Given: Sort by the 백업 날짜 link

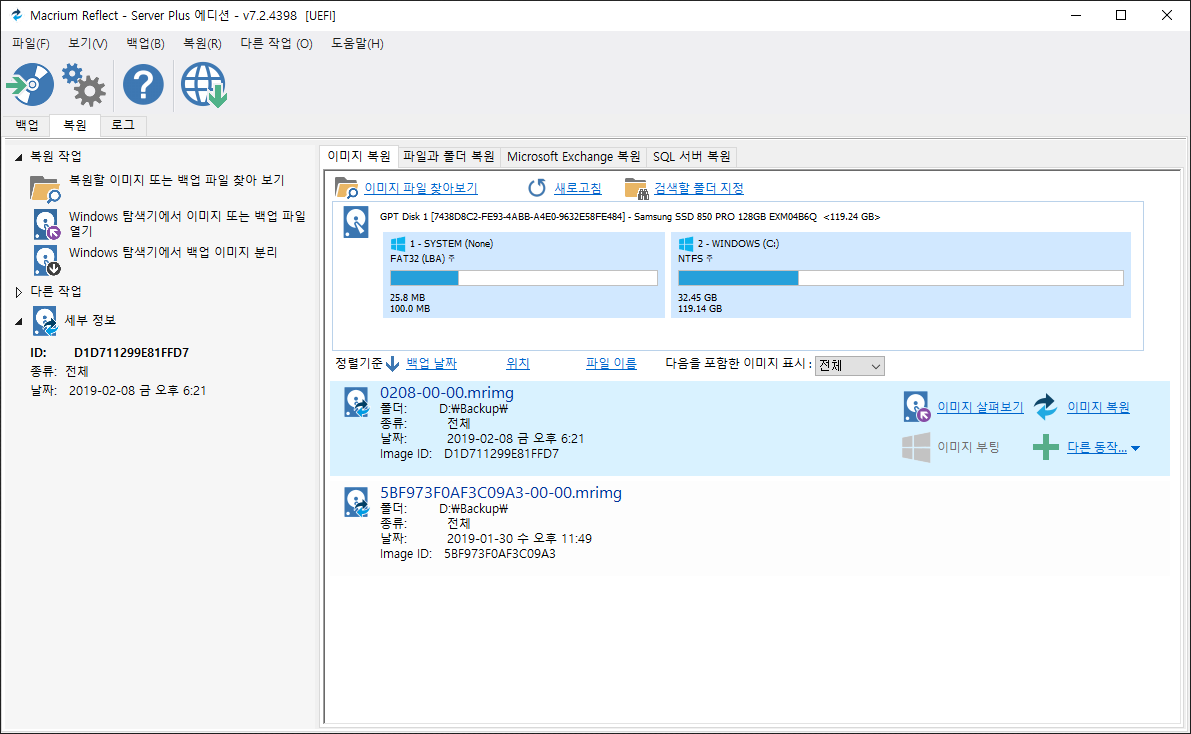Looking at the screenshot, I should 431,364.
